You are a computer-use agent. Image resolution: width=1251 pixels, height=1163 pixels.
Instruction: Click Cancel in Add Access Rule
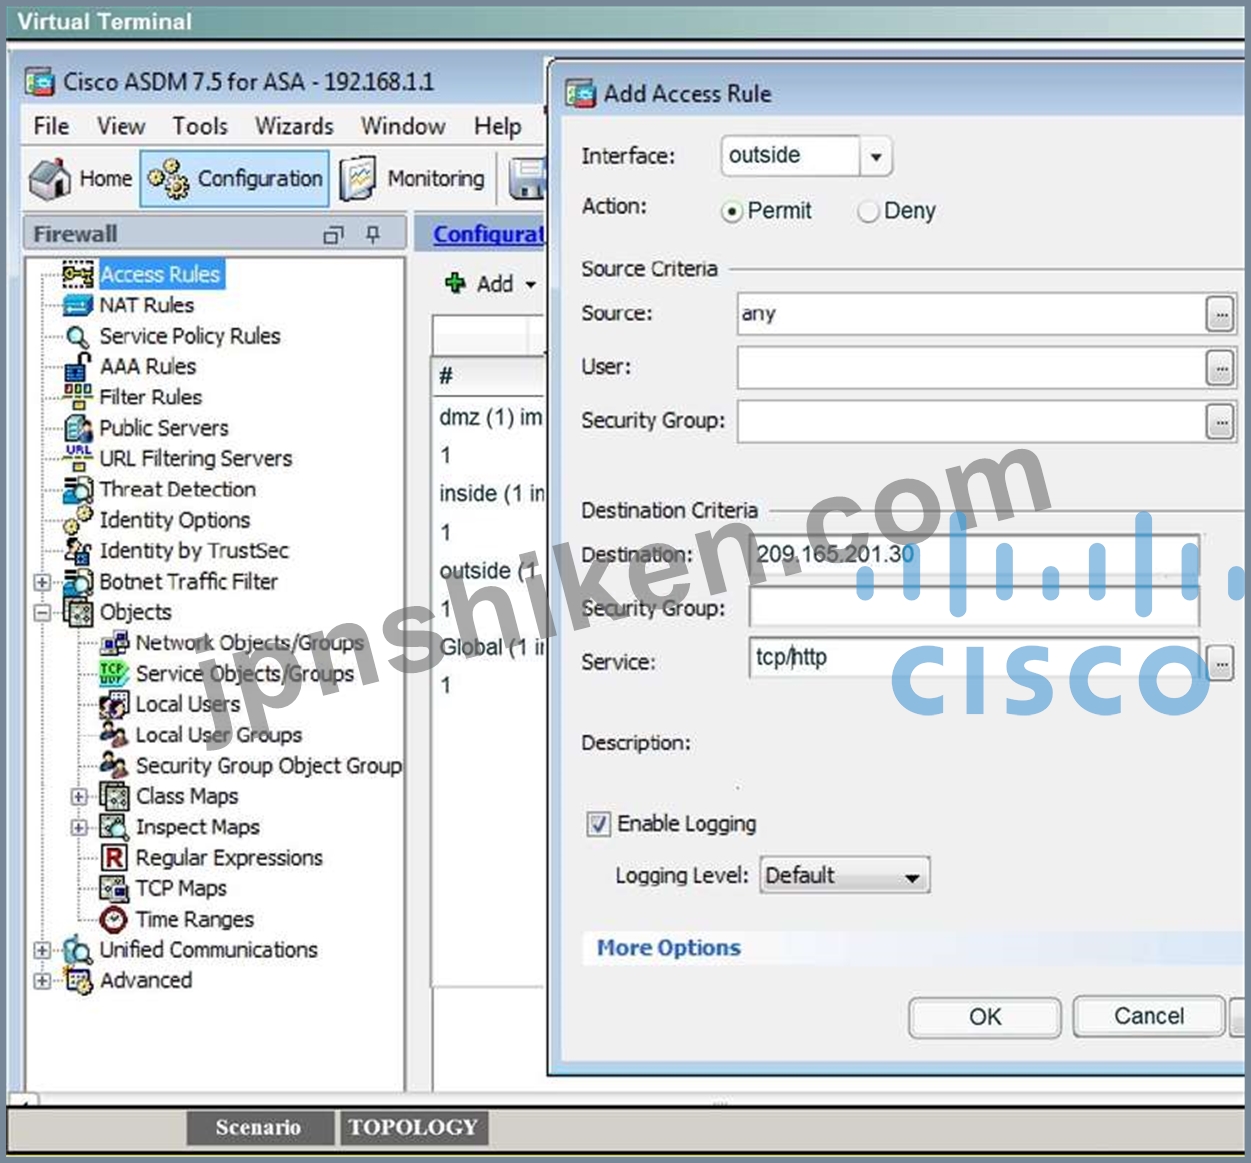[1149, 1016]
